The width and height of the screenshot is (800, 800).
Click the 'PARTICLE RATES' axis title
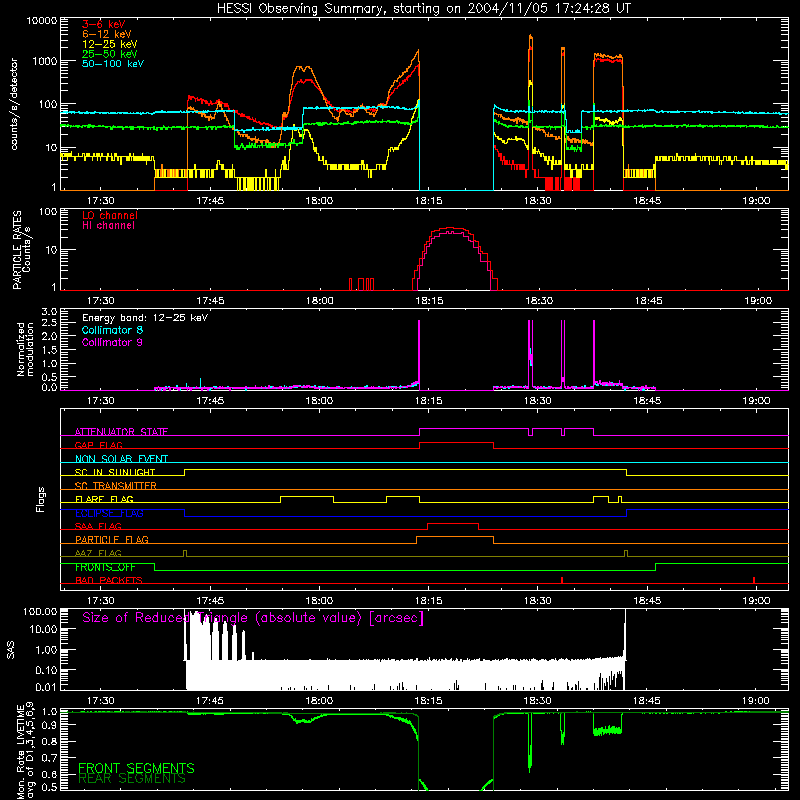[x=17, y=250]
